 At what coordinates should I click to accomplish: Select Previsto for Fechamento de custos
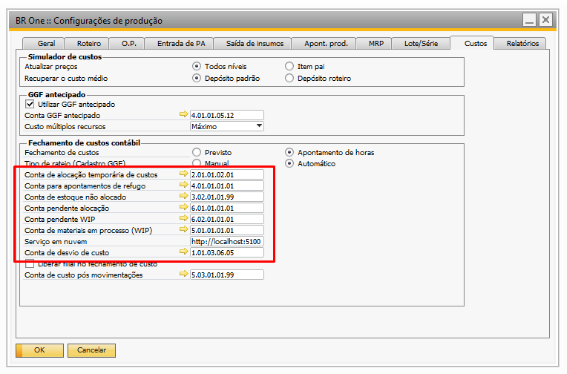pyautogui.click(x=196, y=152)
